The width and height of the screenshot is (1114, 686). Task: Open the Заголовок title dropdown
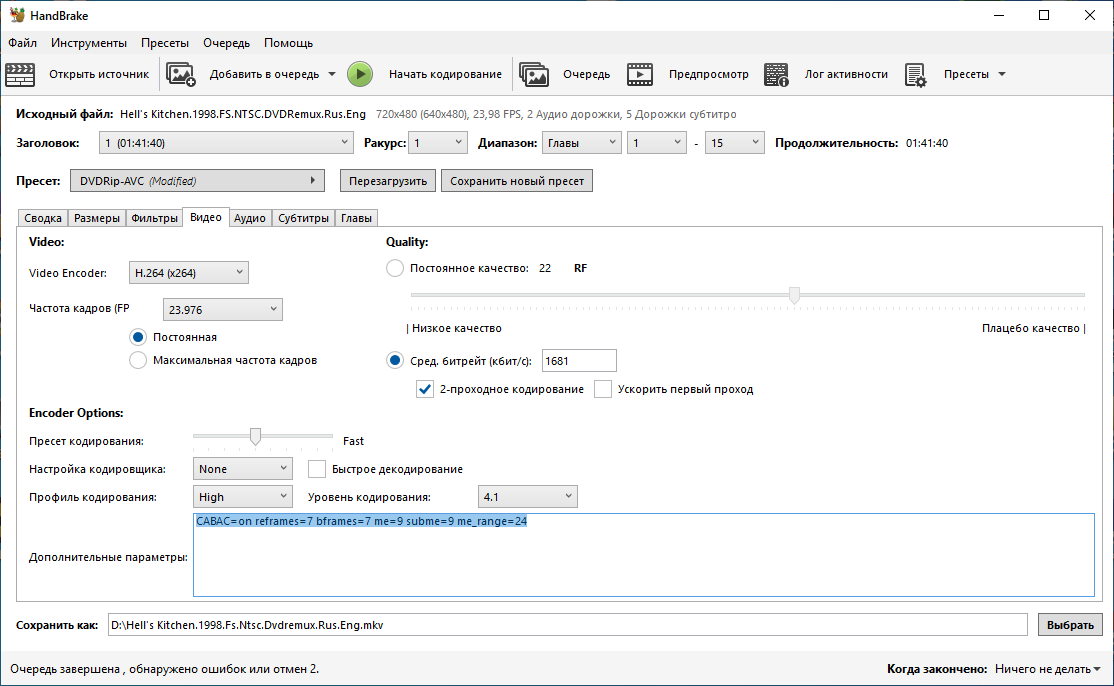(226, 143)
